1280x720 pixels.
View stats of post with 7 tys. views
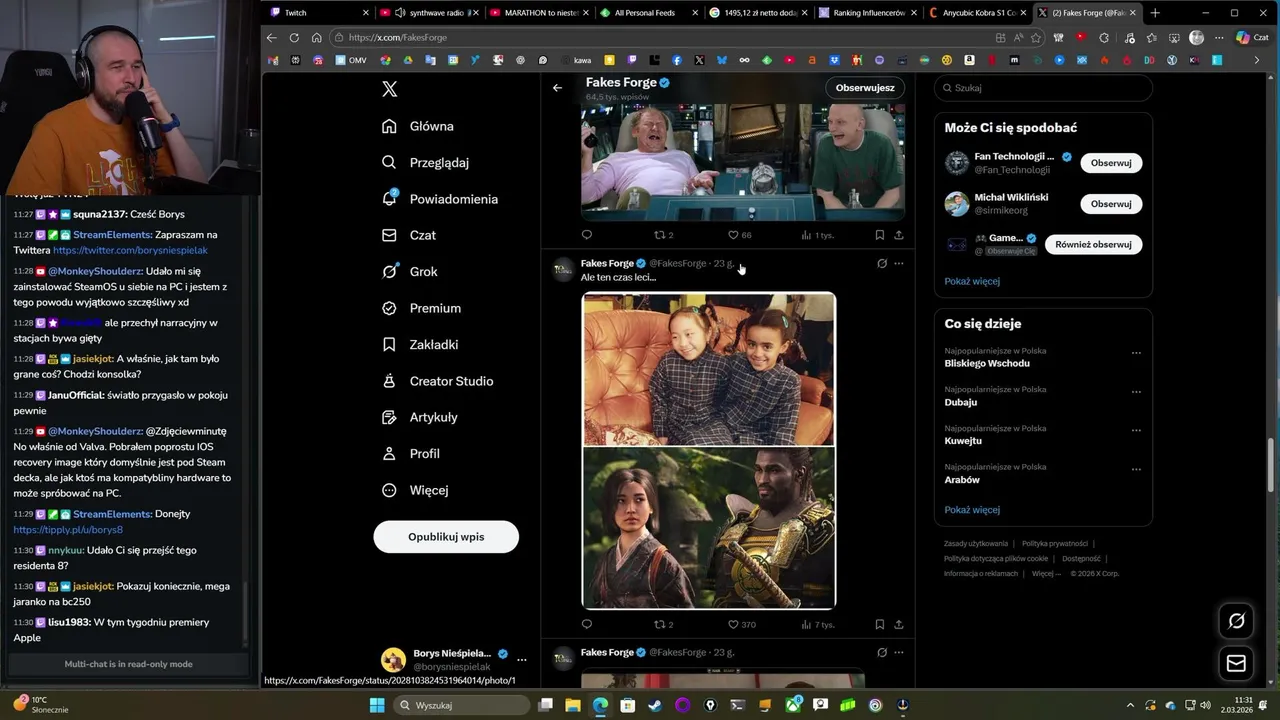(818, 624)
